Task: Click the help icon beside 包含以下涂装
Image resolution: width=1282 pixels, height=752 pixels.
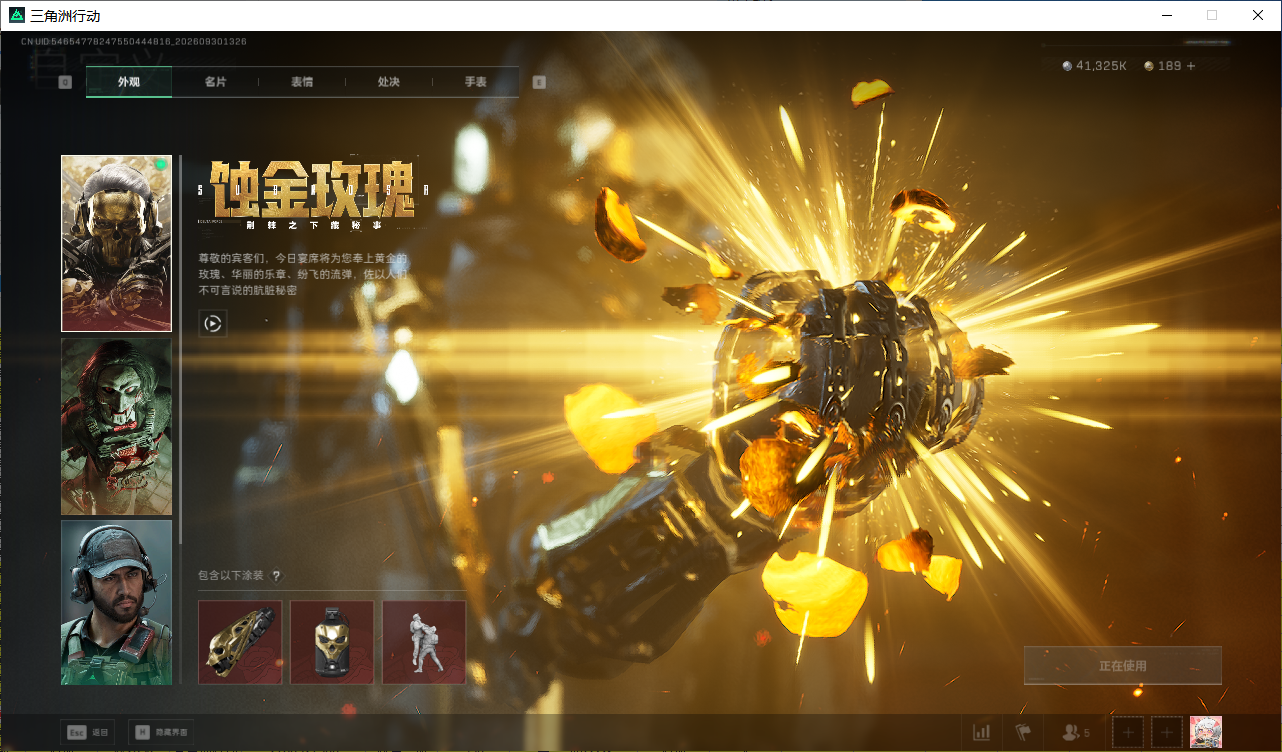Action: [277, 576]
